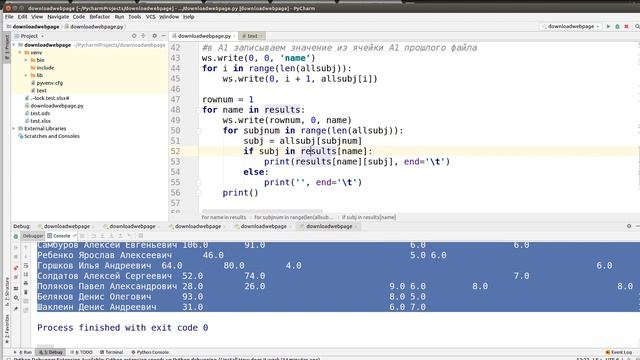Click the scroll-to-end icon in console toolbar

[26, 274]
